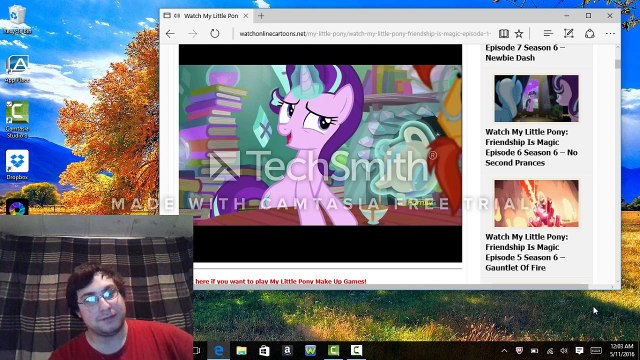This screenshot has width=640, height=360.
Task: Open the Action Center notification icon
Action: pos(579,351)
